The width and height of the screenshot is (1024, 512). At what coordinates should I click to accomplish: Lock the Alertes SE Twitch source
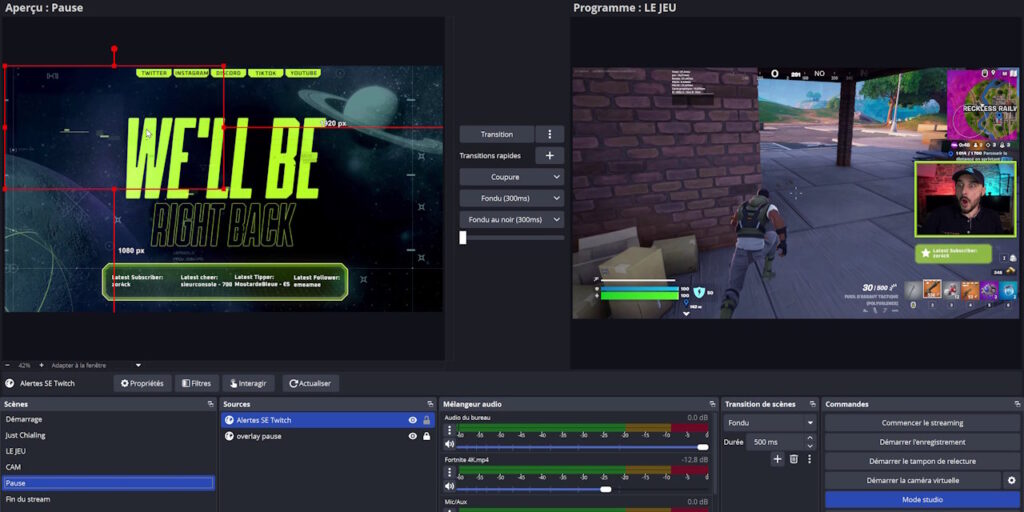(426, 420)
